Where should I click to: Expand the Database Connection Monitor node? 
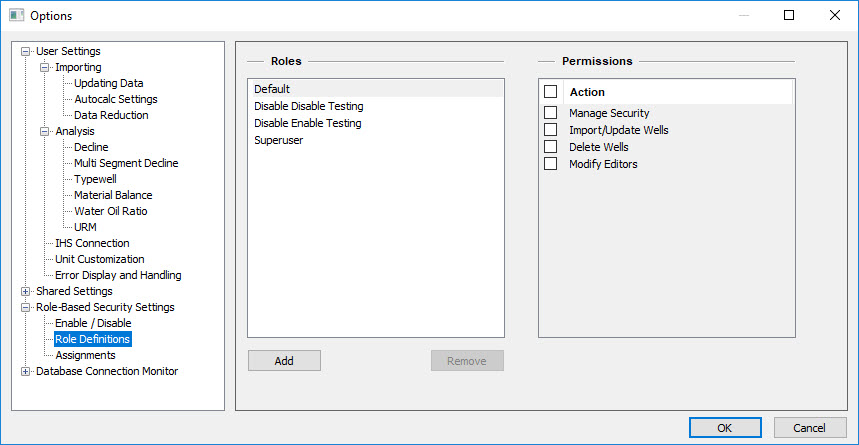(26, 371)
